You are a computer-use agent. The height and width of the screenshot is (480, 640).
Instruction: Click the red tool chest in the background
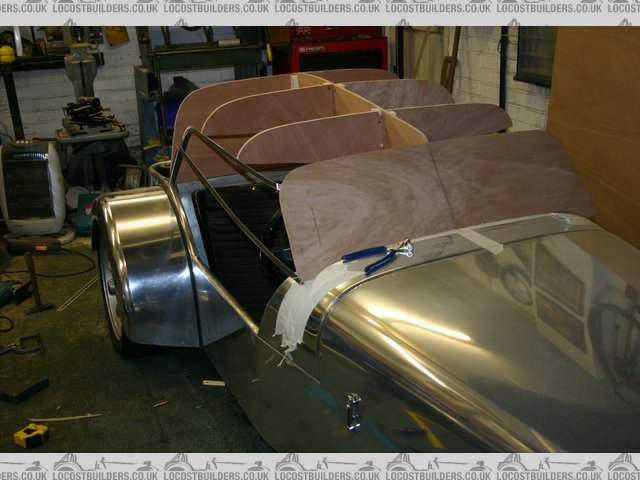(330, 52)
